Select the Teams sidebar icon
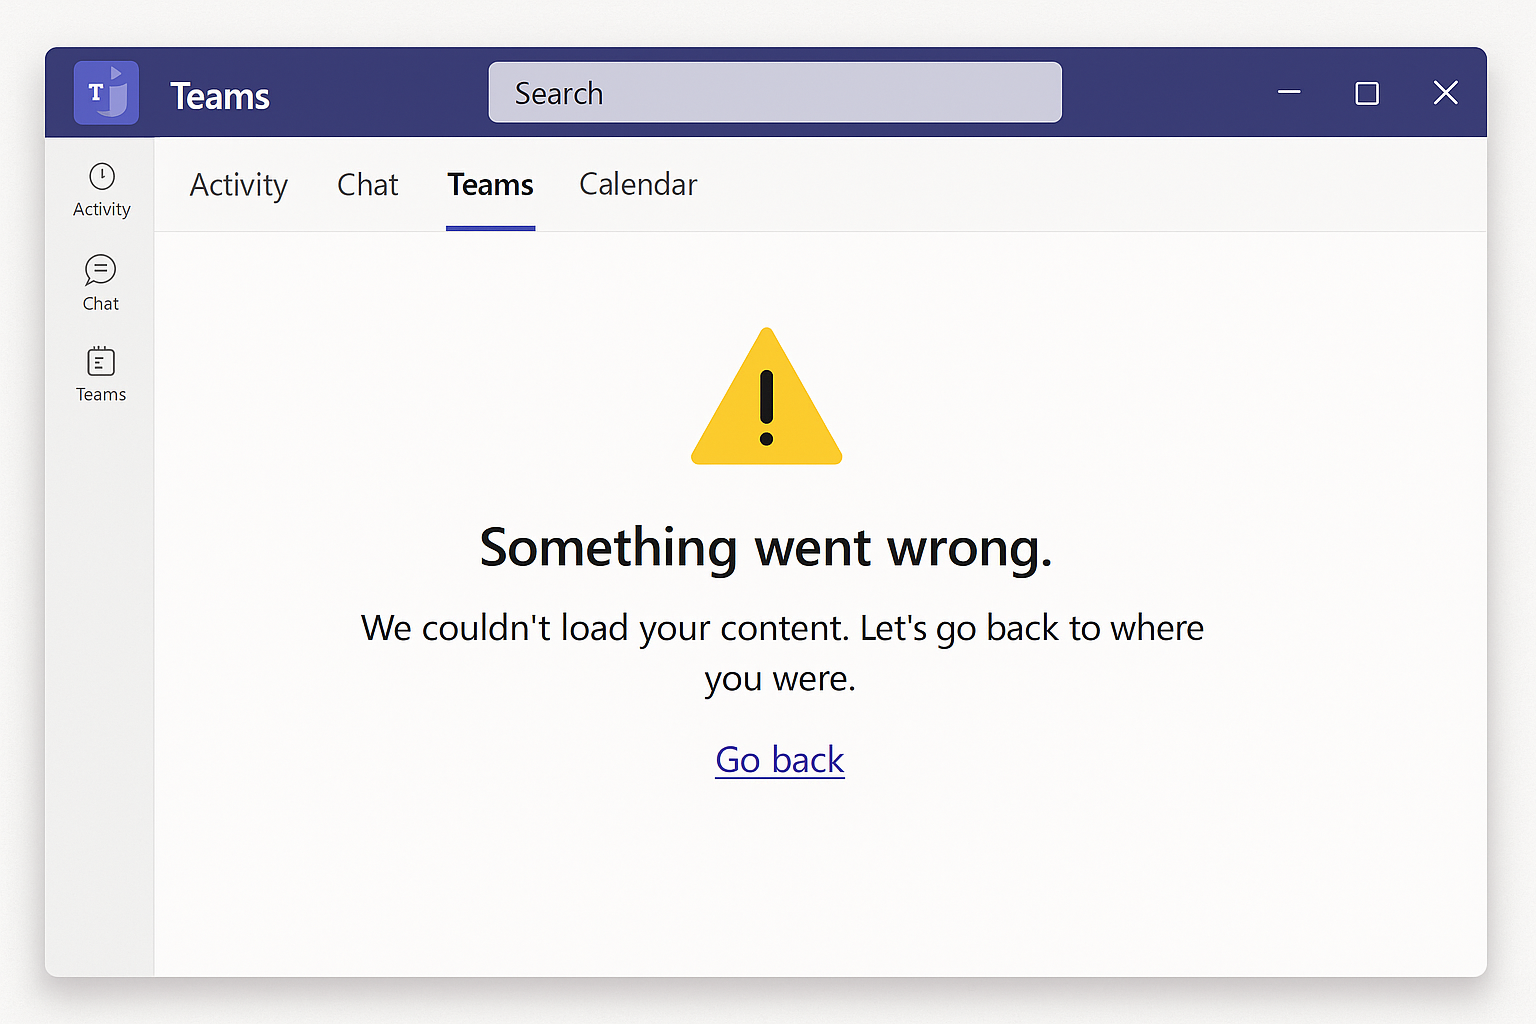 [x=101, y=361]
